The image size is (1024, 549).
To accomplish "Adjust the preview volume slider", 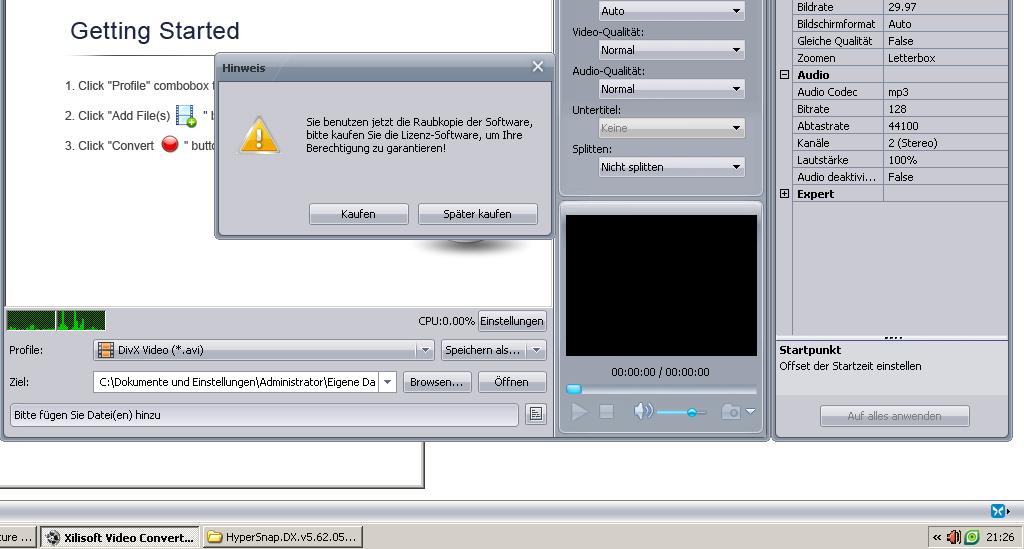I will tap(691, 412).
